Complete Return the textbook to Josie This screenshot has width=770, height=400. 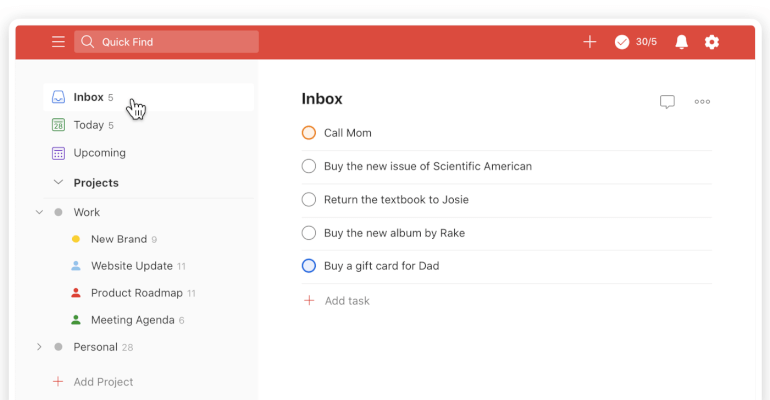[x=309, y=200]
